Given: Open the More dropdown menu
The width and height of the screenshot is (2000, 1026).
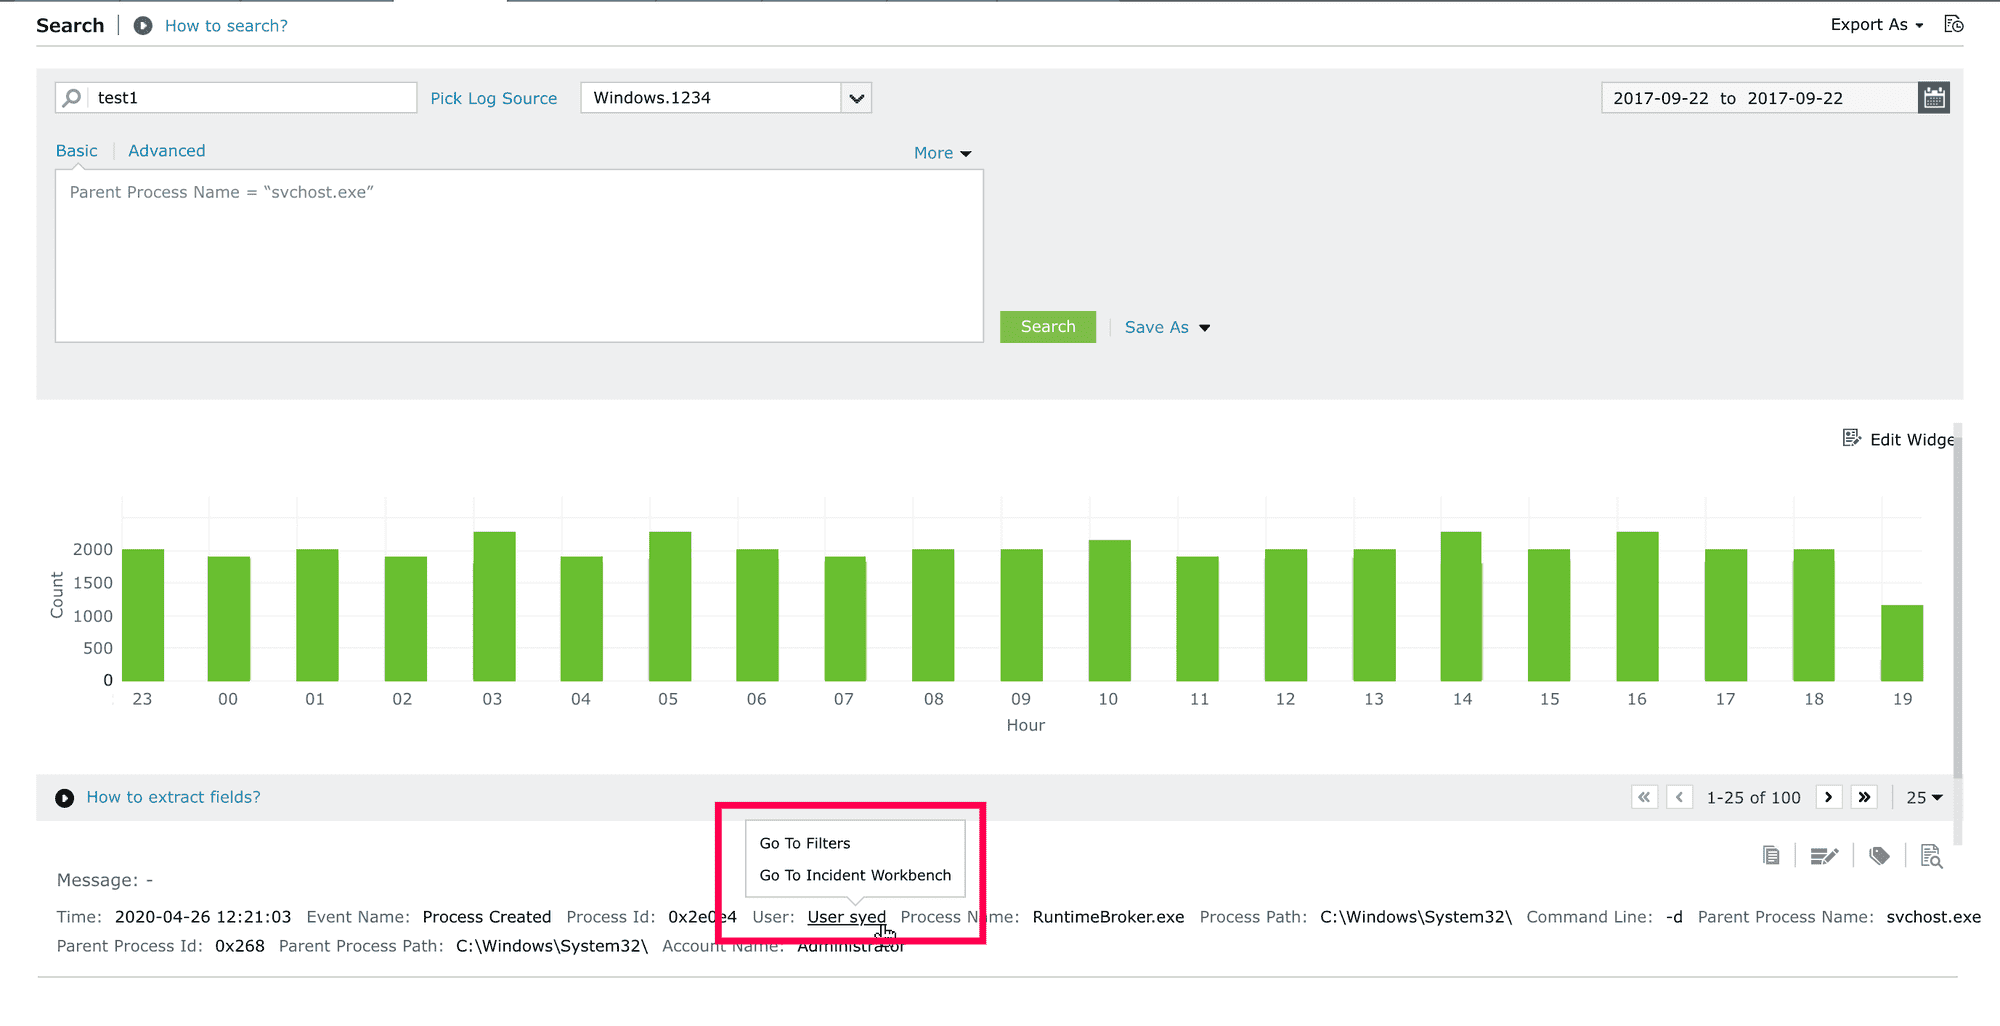Looking at the screenshot, I should [x=942, y=153].
